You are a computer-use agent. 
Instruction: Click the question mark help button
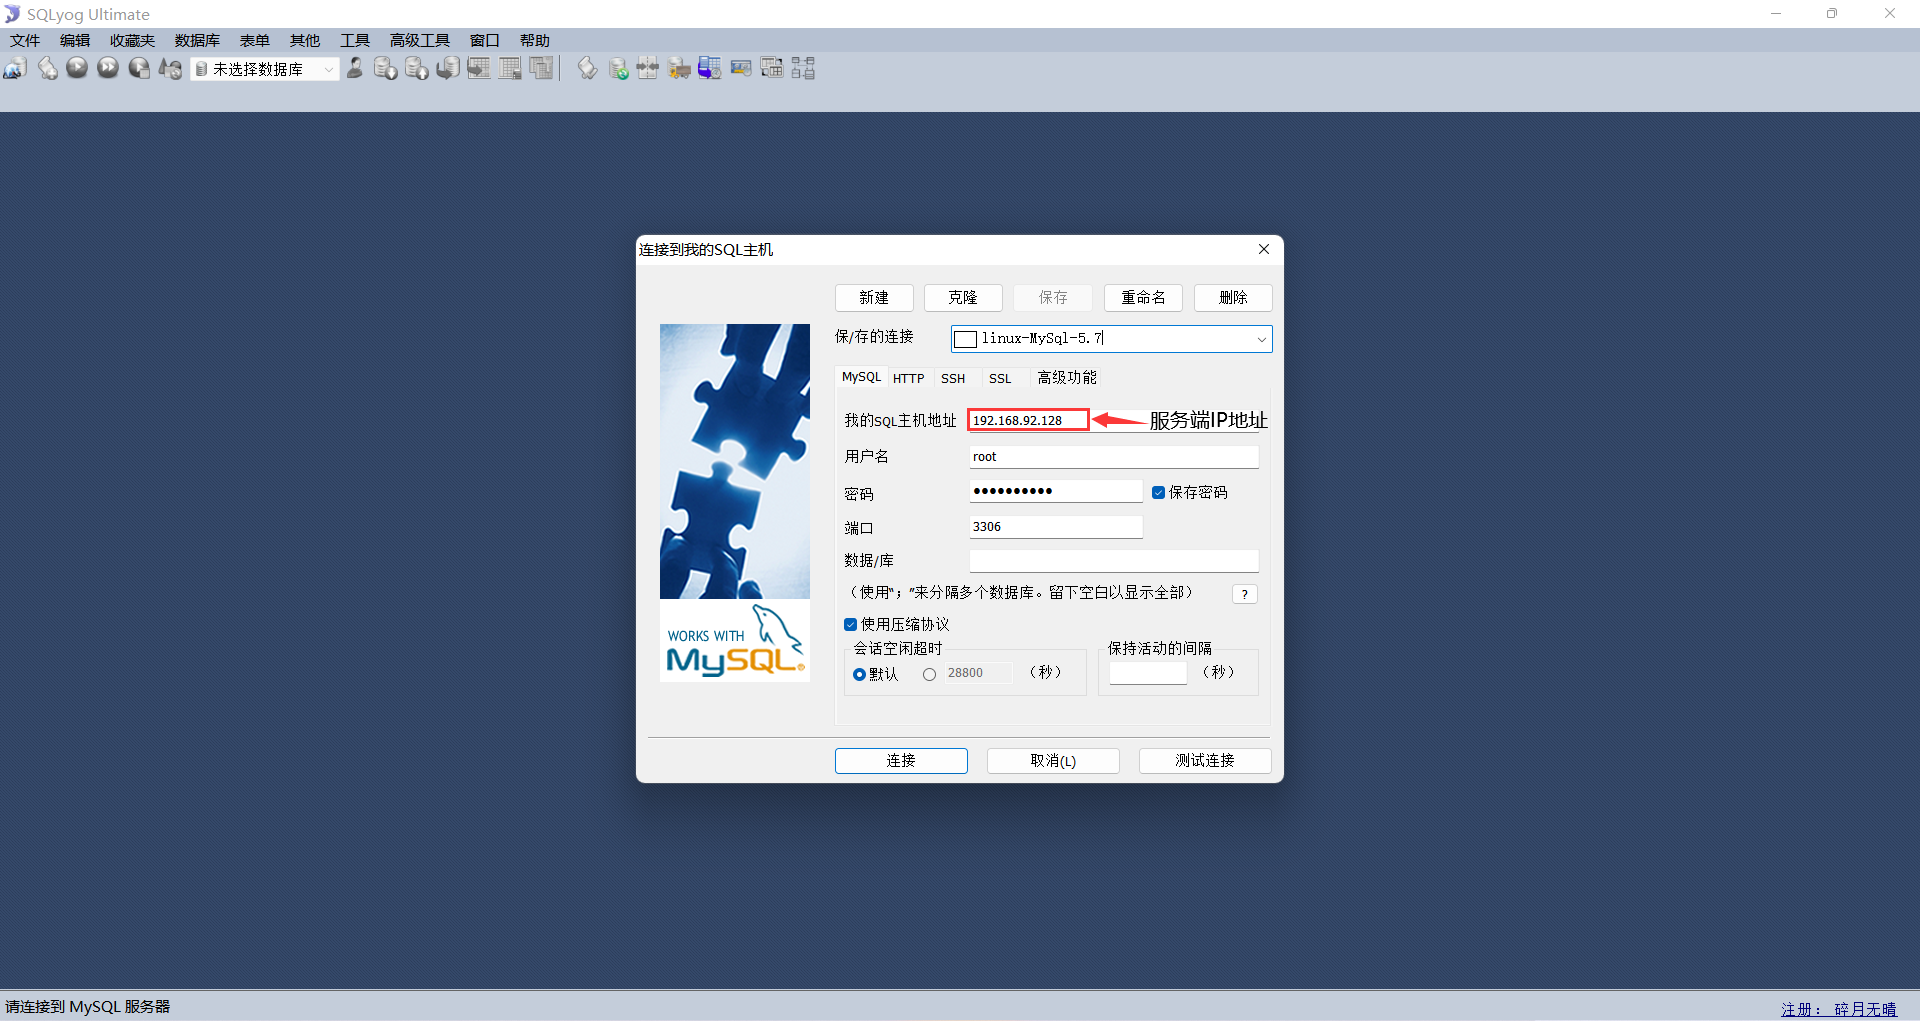[x=1245, y=594]
